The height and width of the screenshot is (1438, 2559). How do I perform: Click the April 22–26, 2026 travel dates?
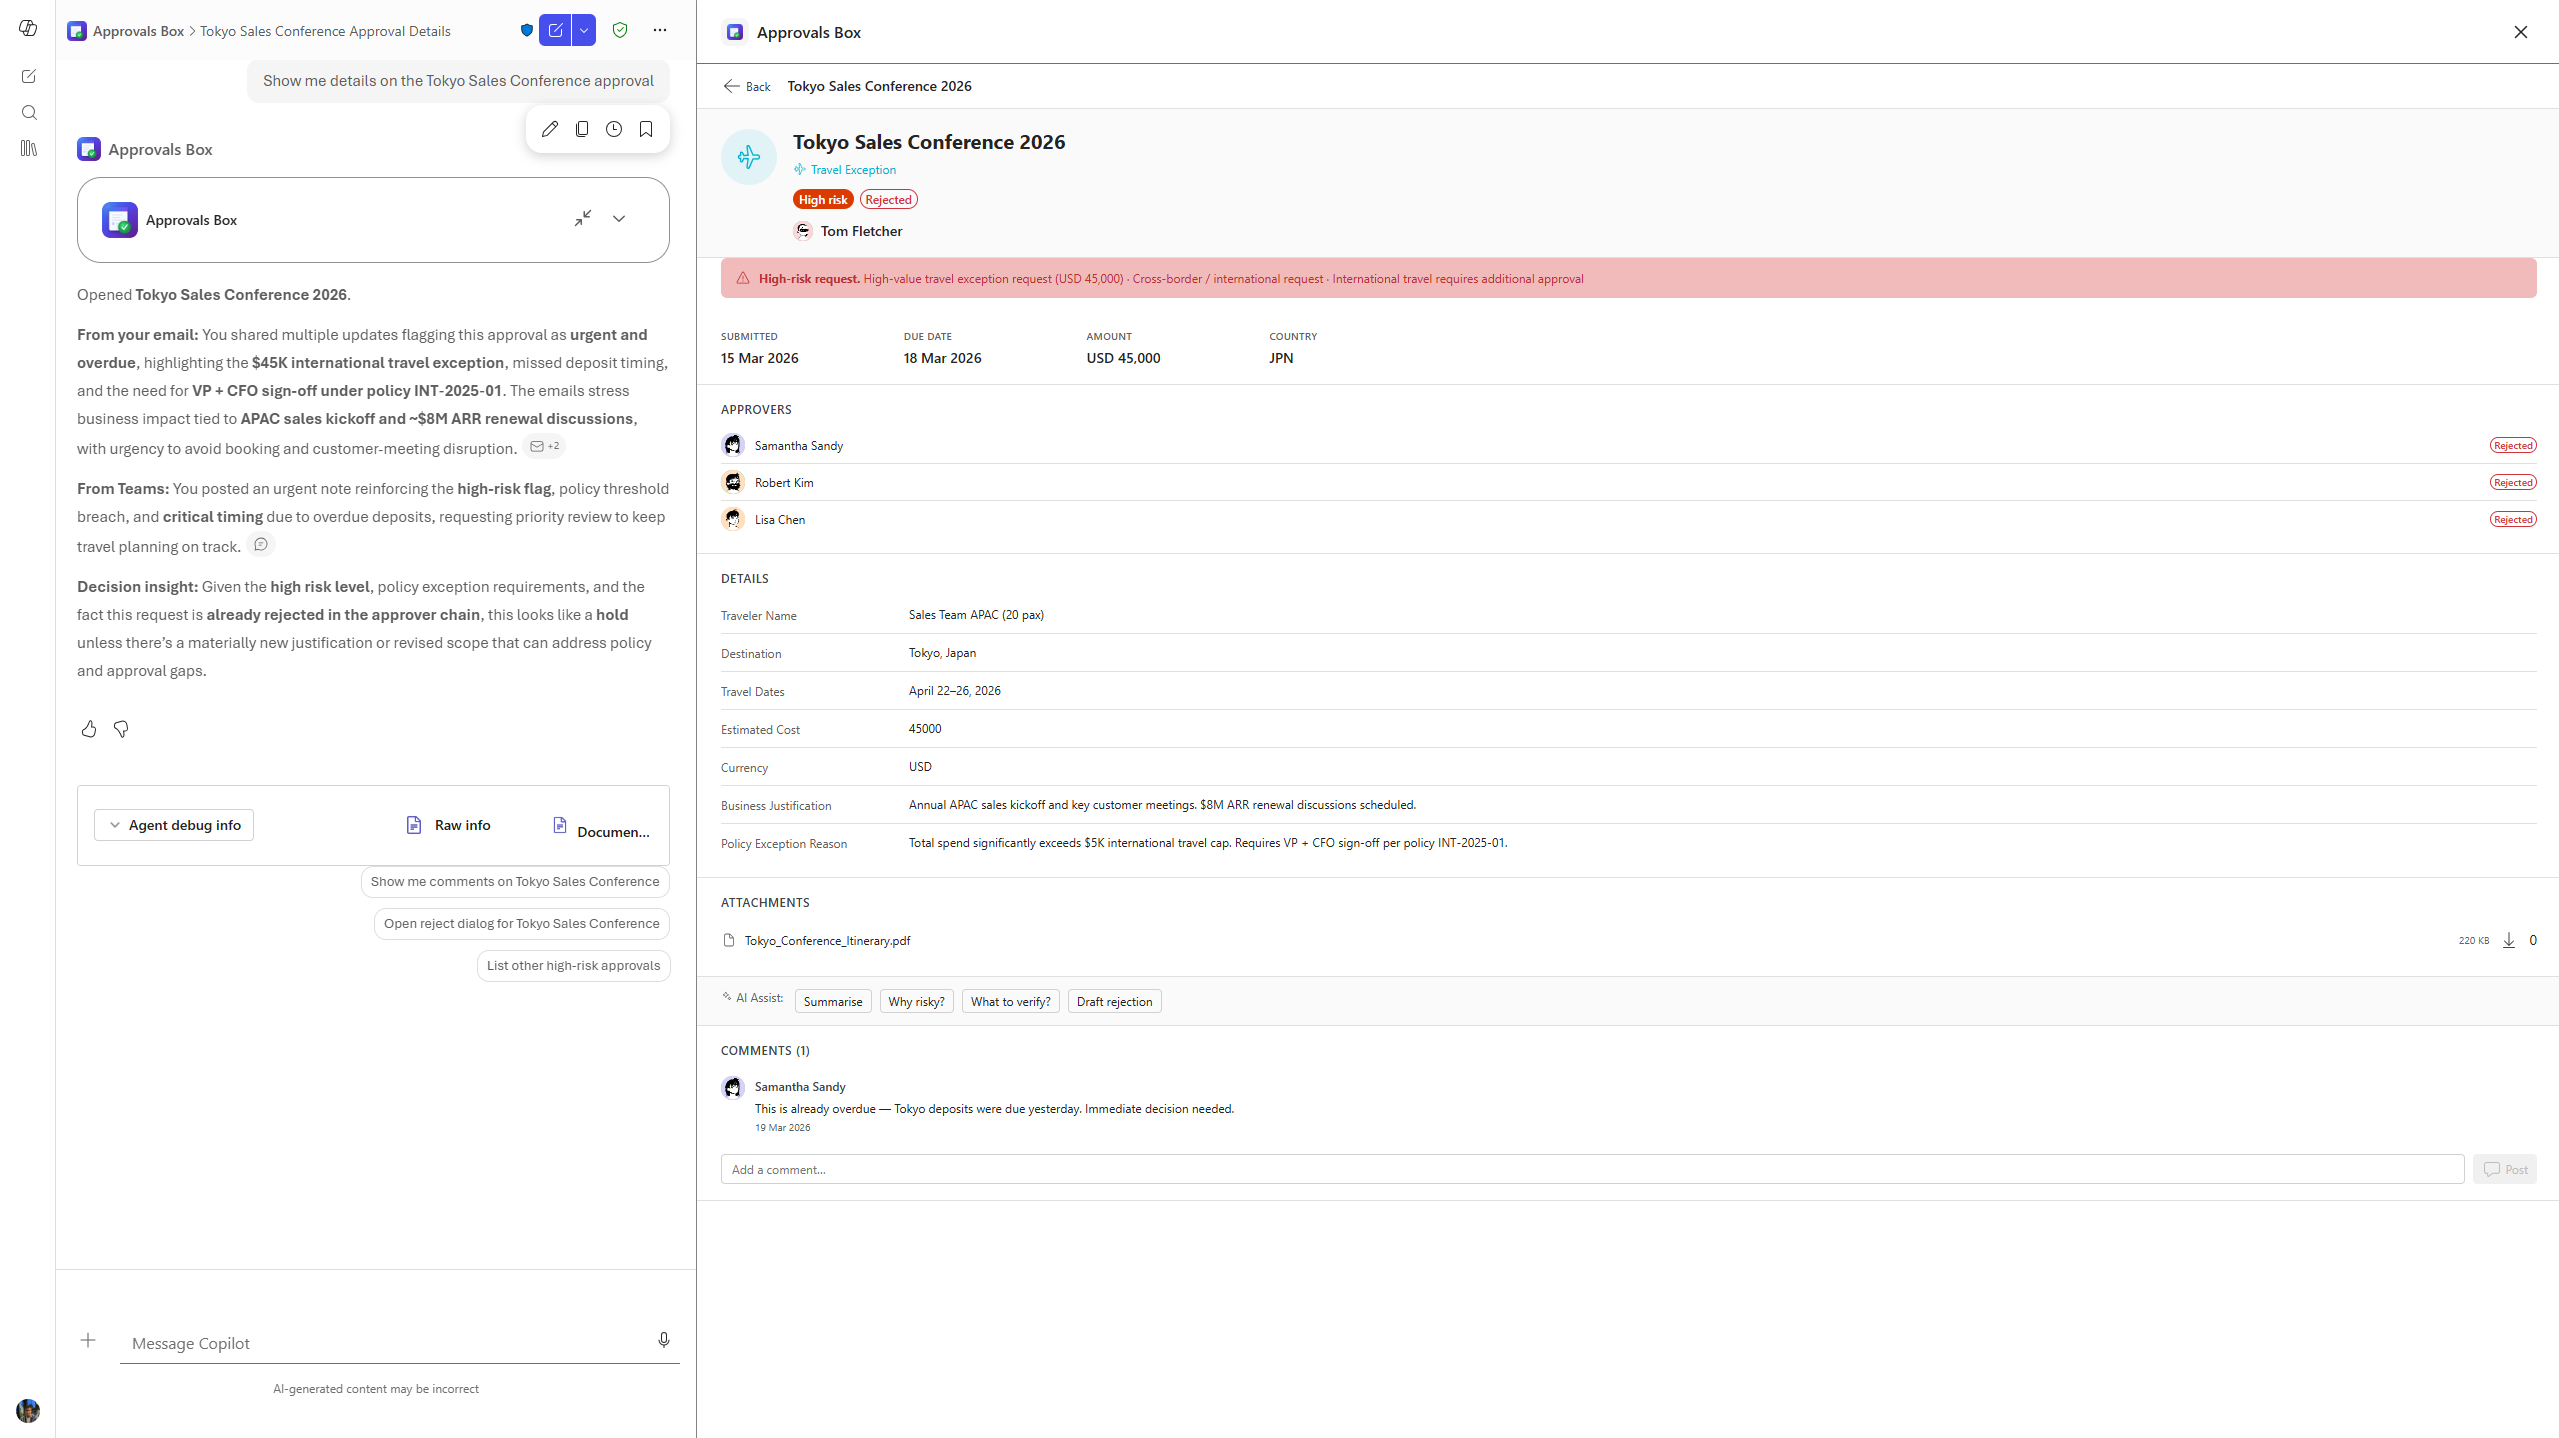[x=954, y=691]
